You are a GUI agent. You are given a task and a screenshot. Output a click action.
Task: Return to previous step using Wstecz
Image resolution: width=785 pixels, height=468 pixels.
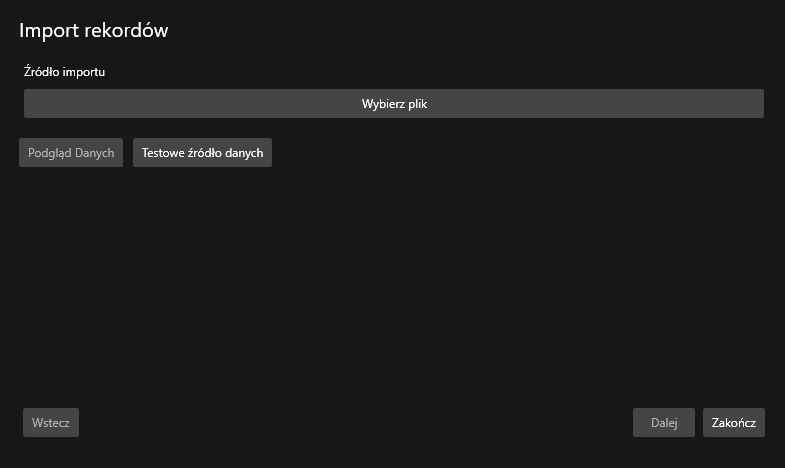point(51,423)
